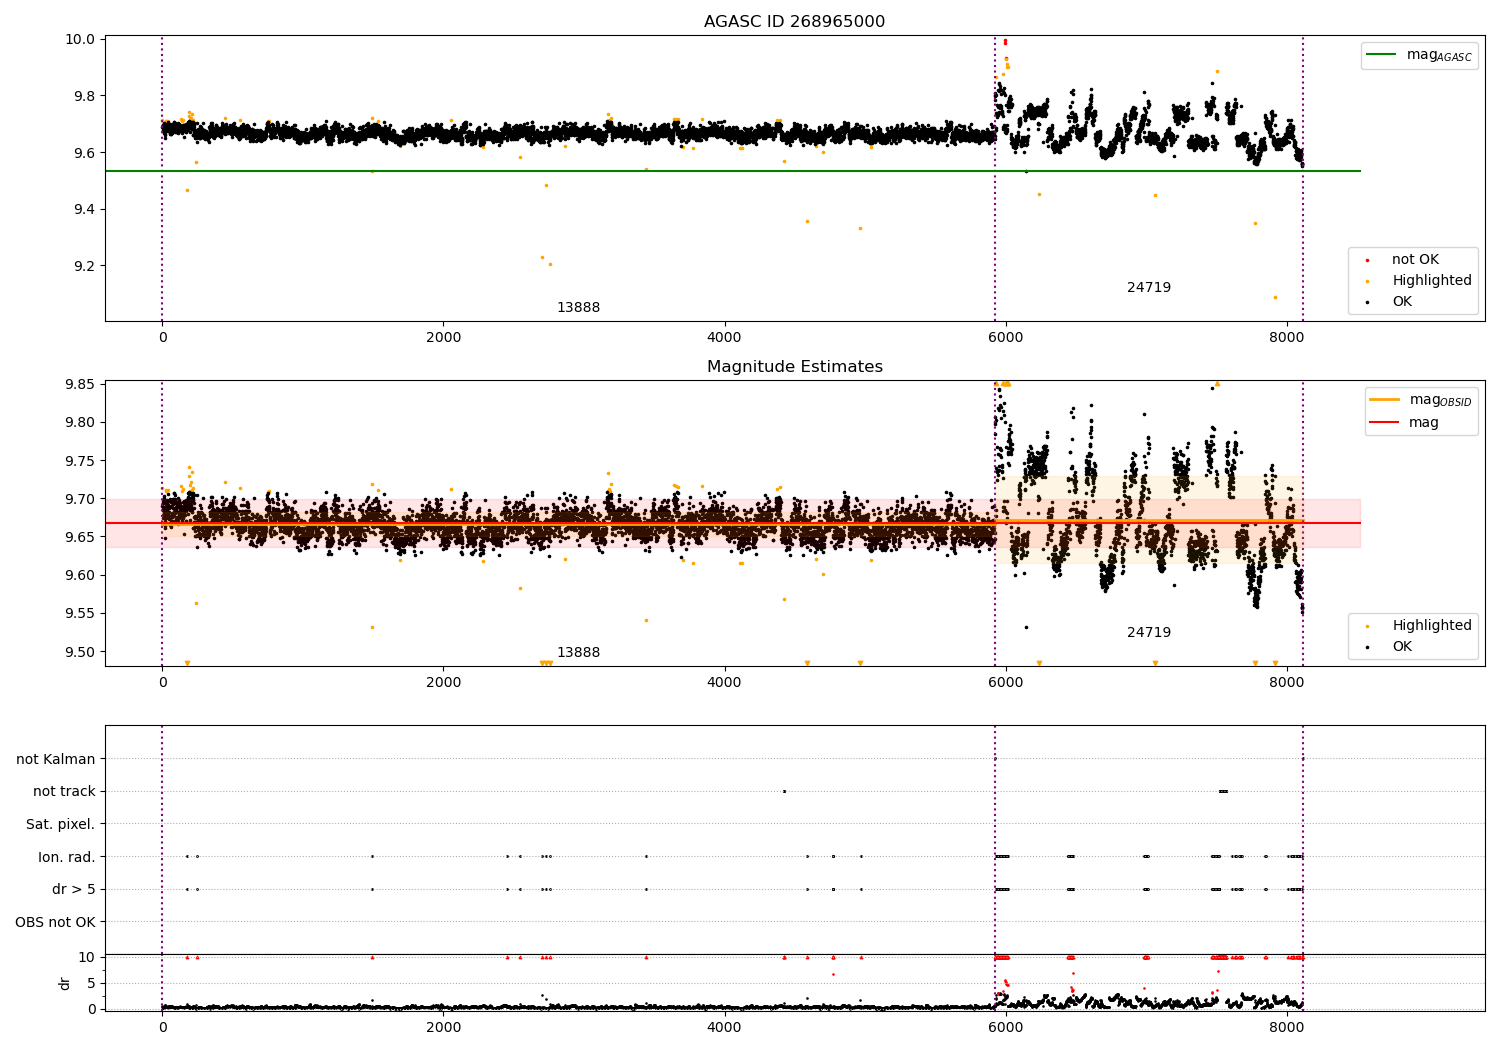Click the 'Ion. rad.' row label
Viewport: 1500px width, 1050px height.
67,858
